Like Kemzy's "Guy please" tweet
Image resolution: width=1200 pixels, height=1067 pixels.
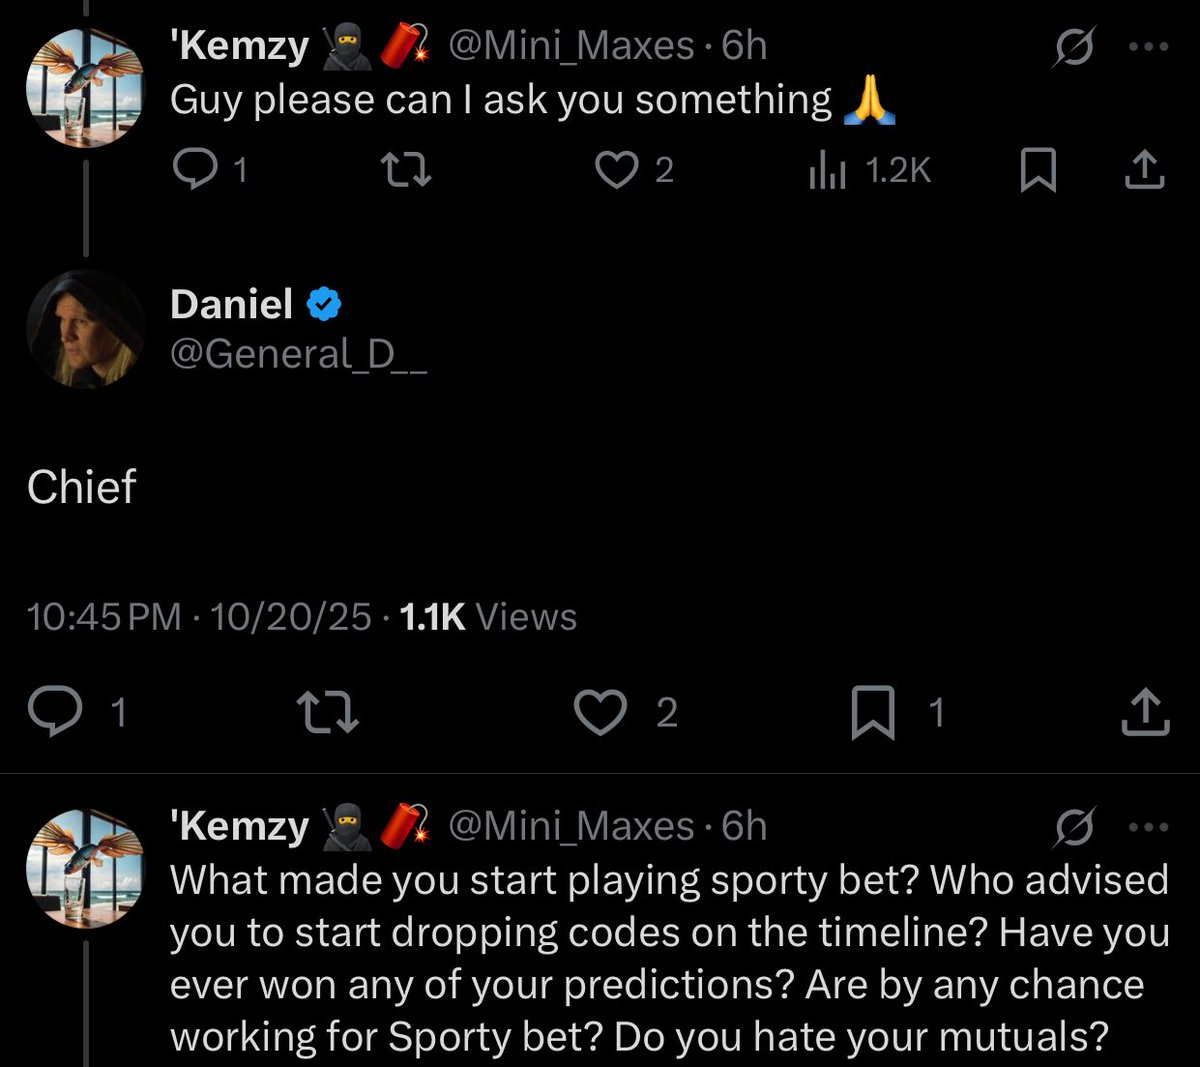617,171
